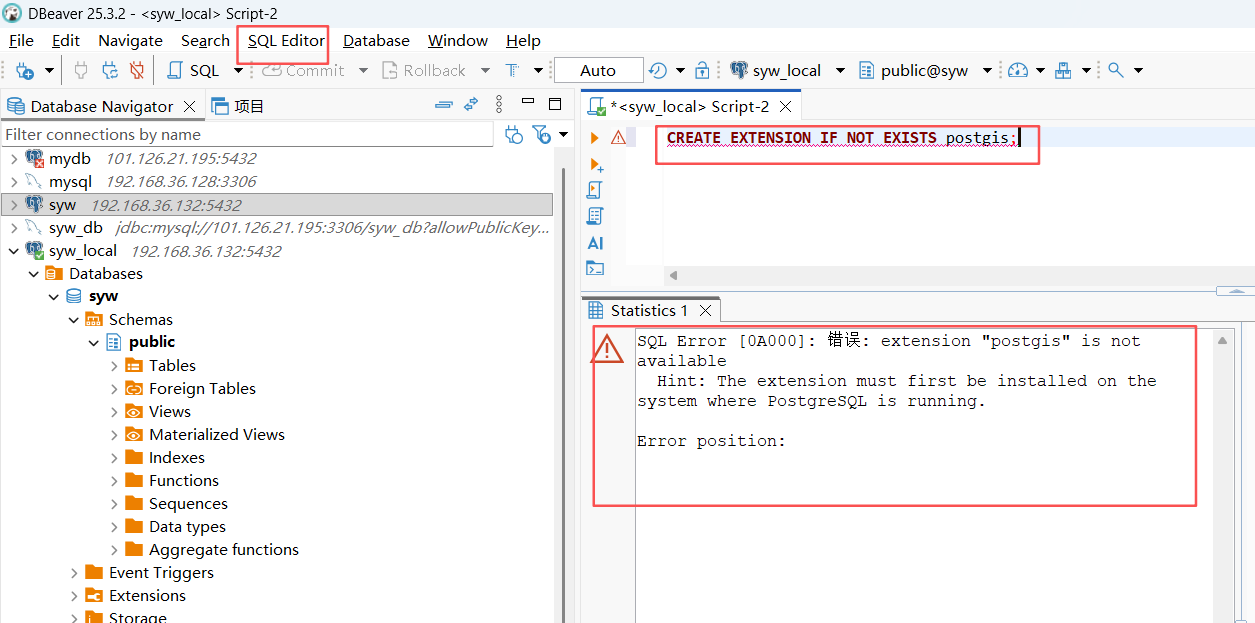The width and height of the screenshot is (1255, 623).
Task: Click the magnifier Search icon in toolbar
Action: pos(1116,71)
